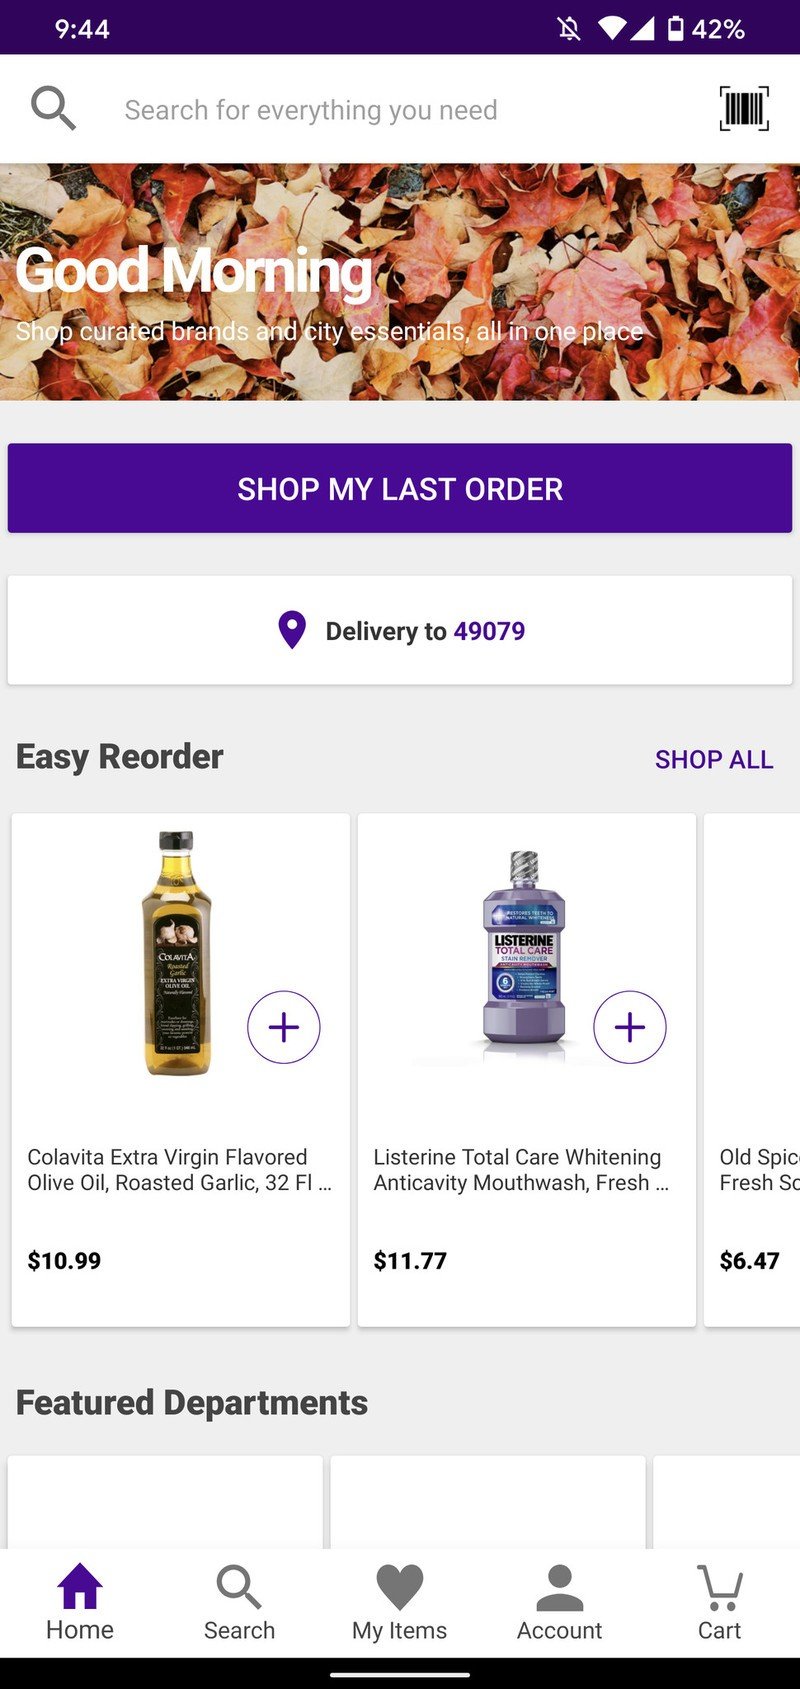Screen dimensions: 800x1689
Task: Tap Shop My Last Order button
Action: pos(400,488)
